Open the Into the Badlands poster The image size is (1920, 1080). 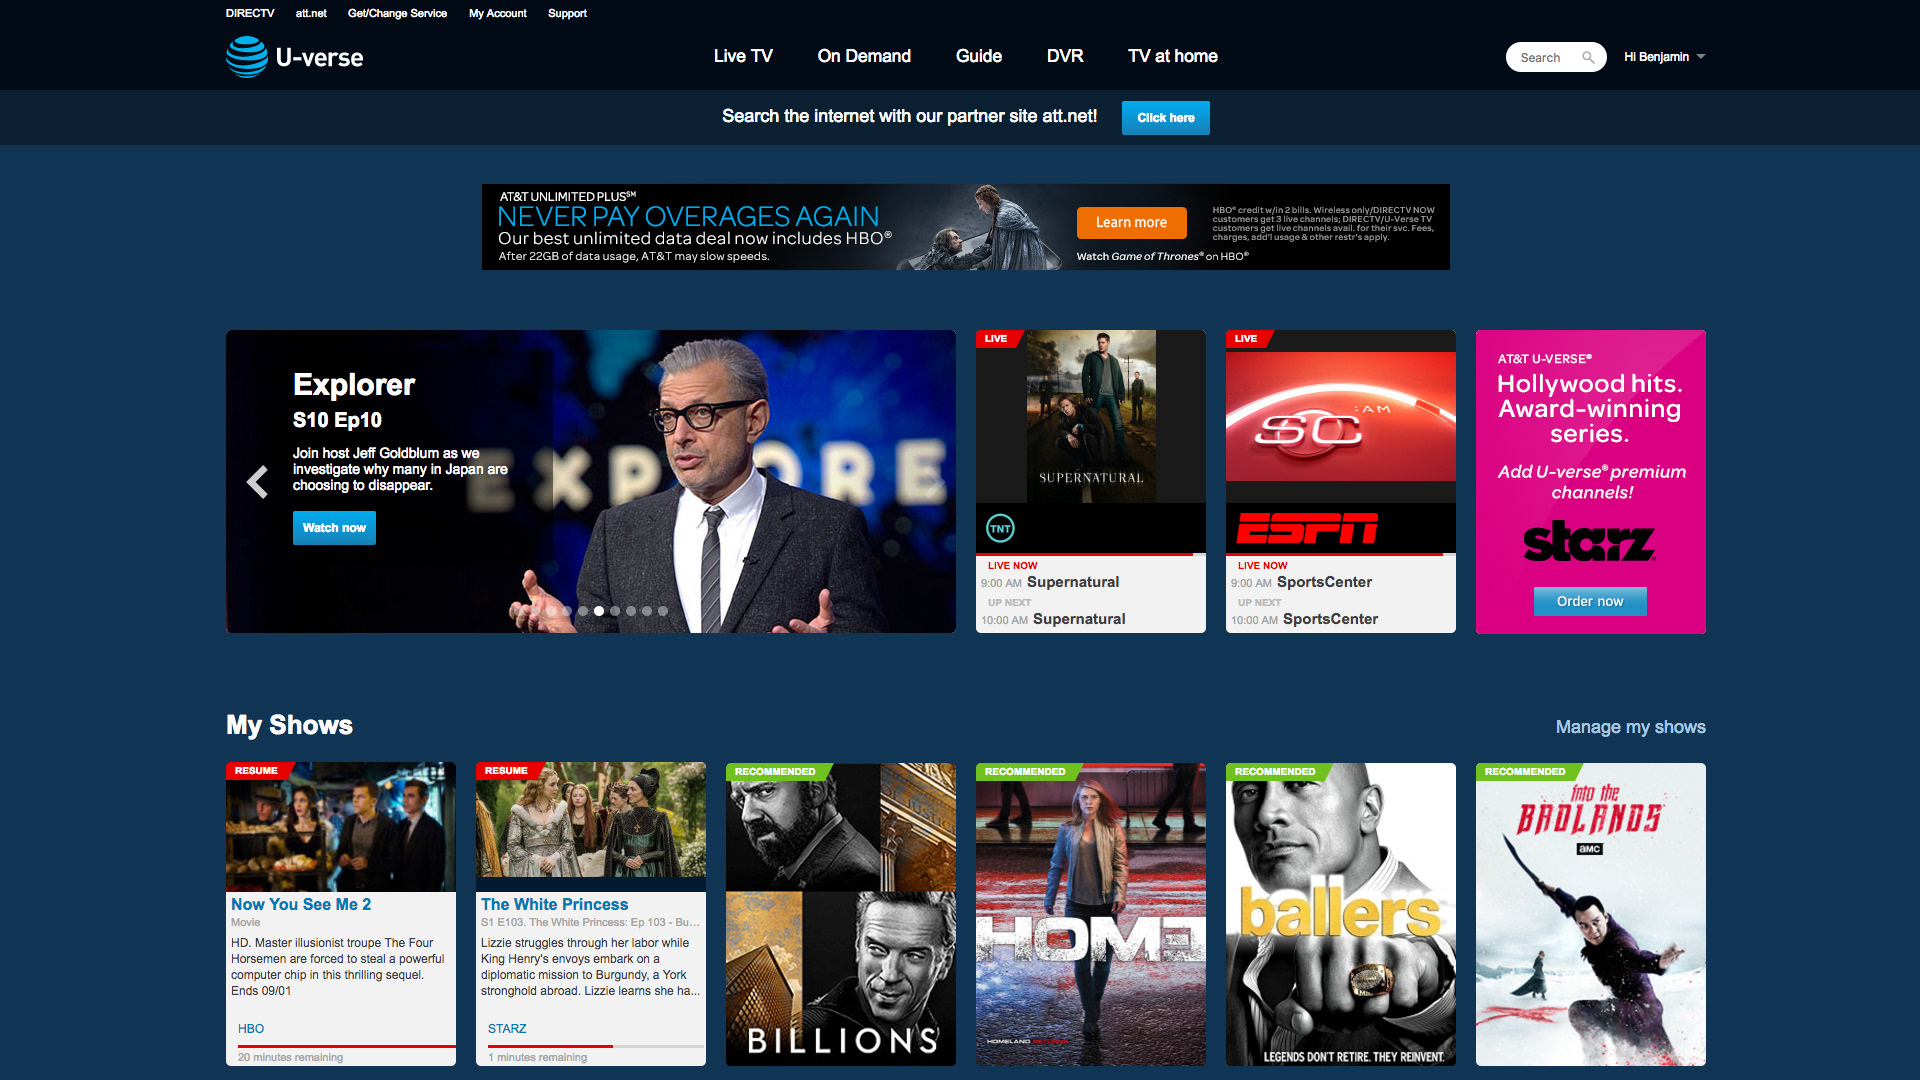pos(1590,914)
